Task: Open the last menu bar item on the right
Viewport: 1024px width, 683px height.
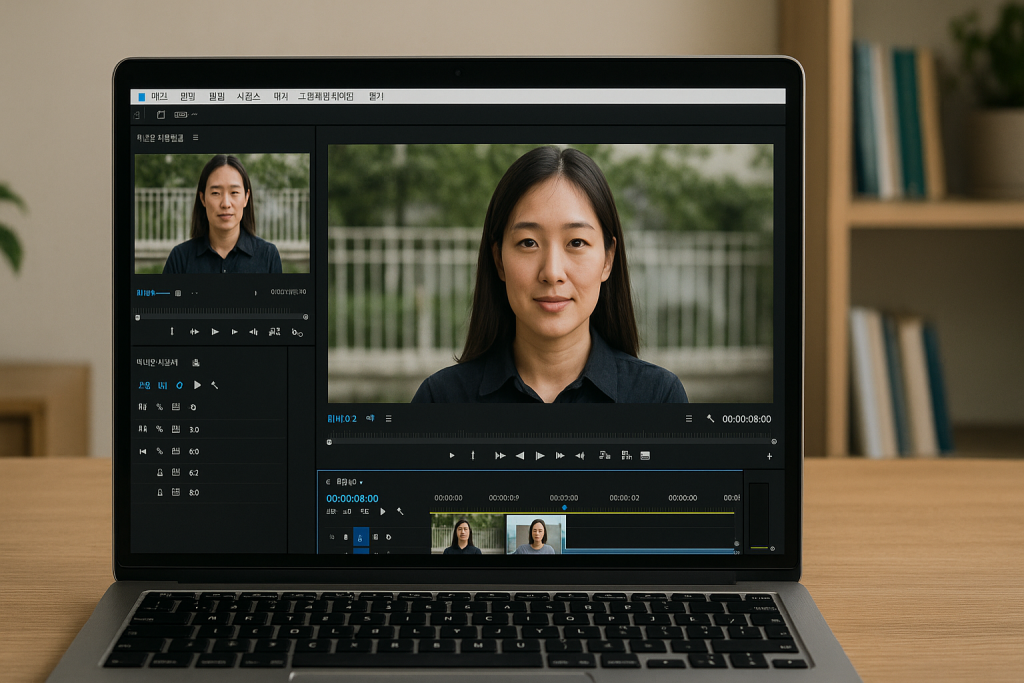Action: coord(376,97)
